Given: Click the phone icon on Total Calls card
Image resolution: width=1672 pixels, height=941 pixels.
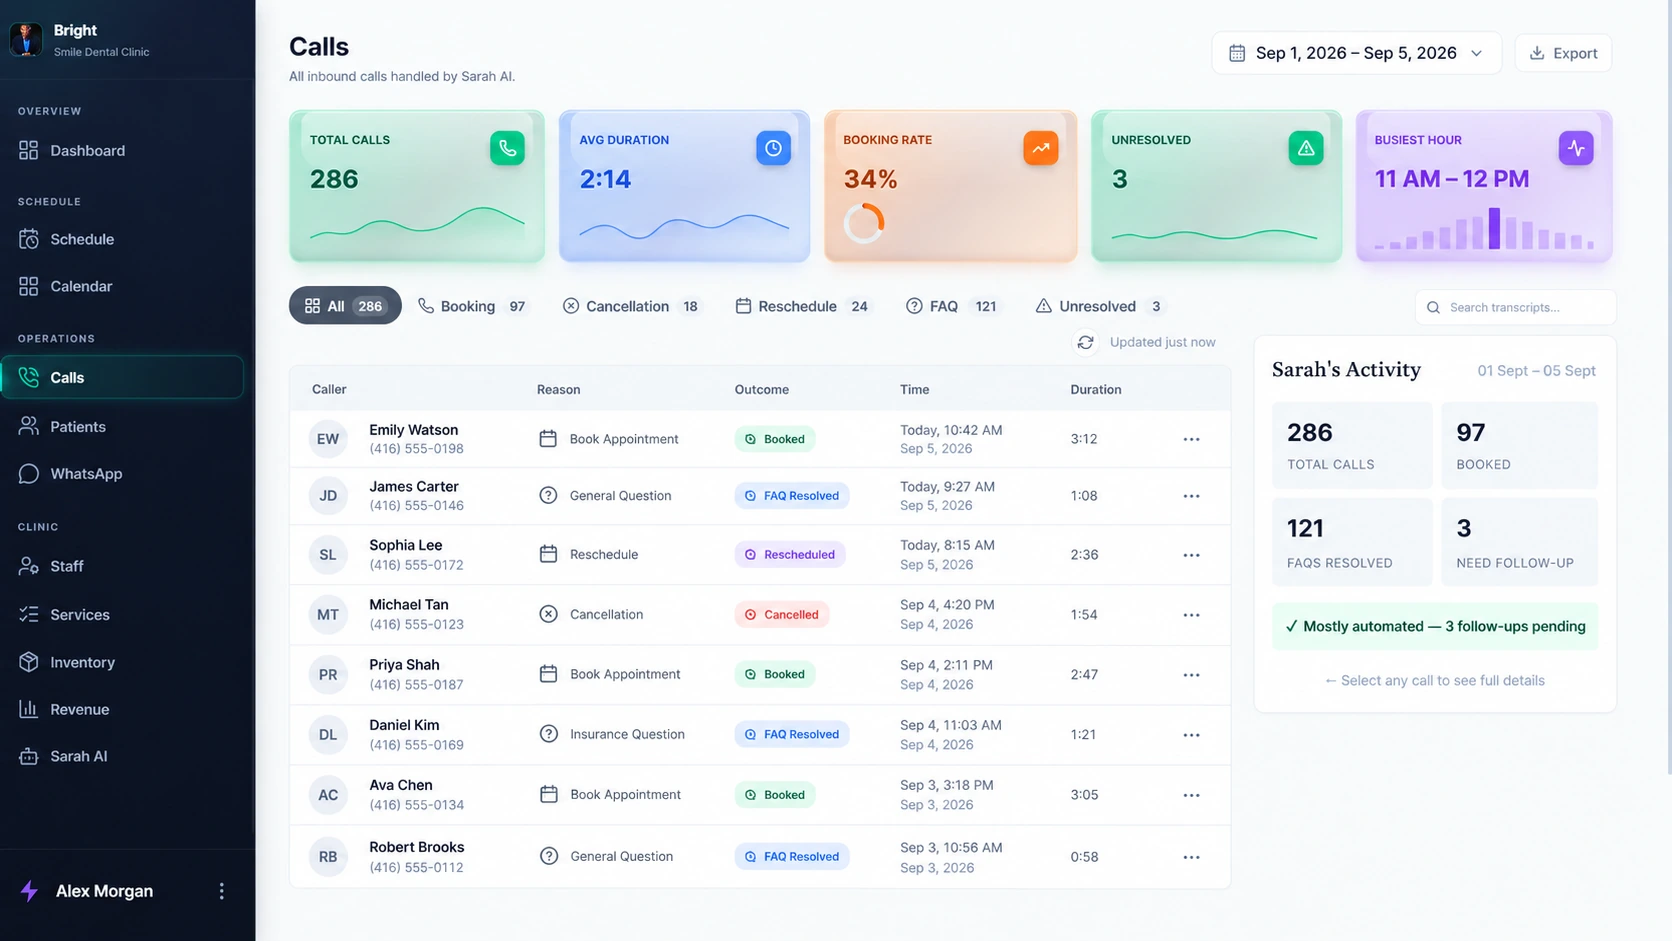Looking at the screenshot, I should [507, 148].
